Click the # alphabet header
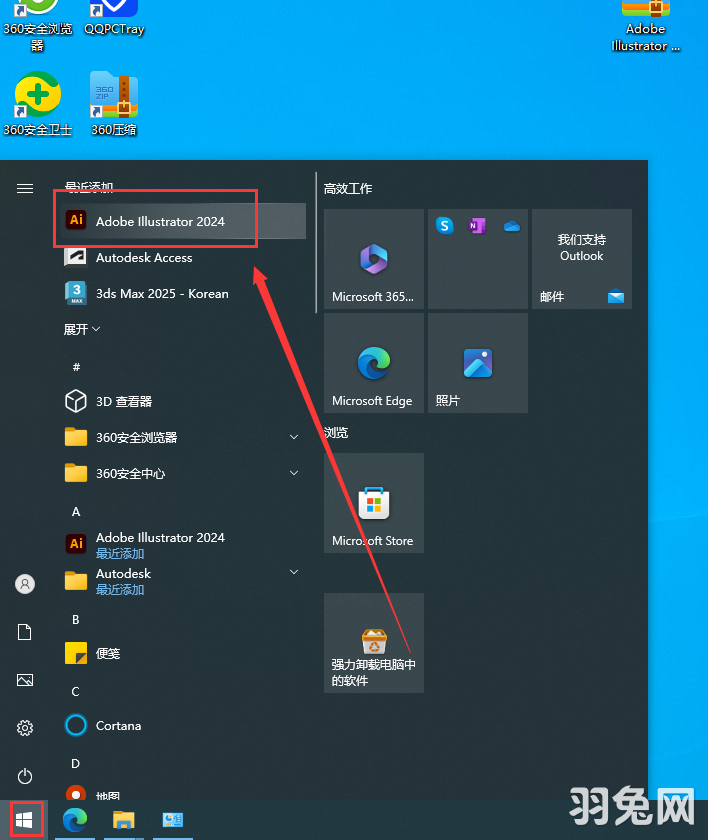This screenshot has height=840, width=708. pos(76,367)
